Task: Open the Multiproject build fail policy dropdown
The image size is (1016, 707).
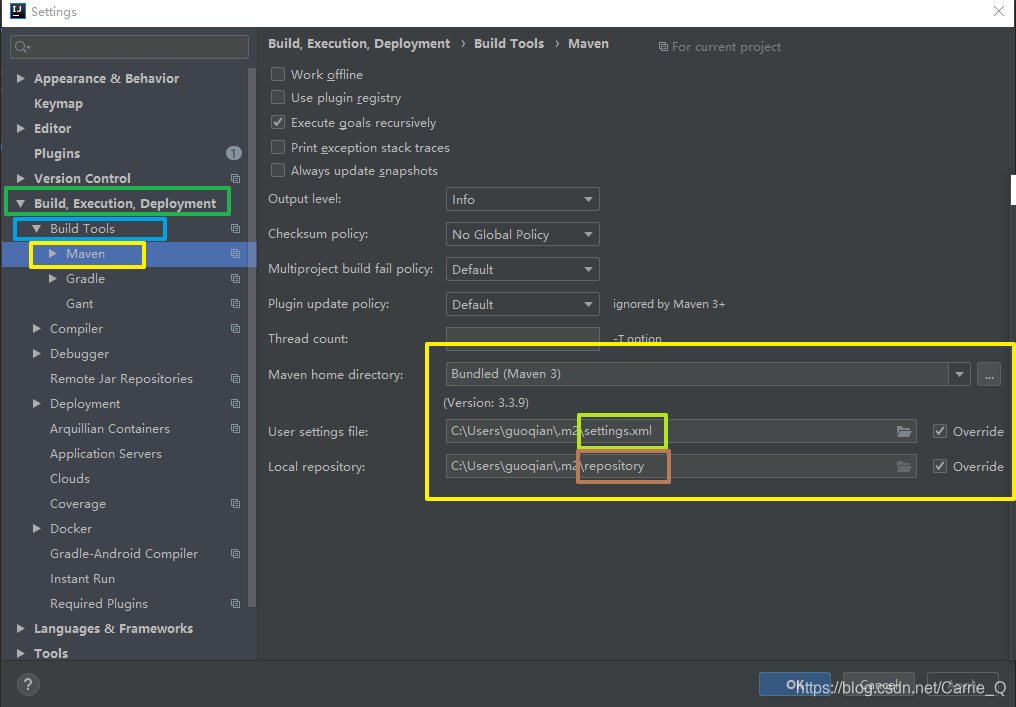Action: (522, 270)
